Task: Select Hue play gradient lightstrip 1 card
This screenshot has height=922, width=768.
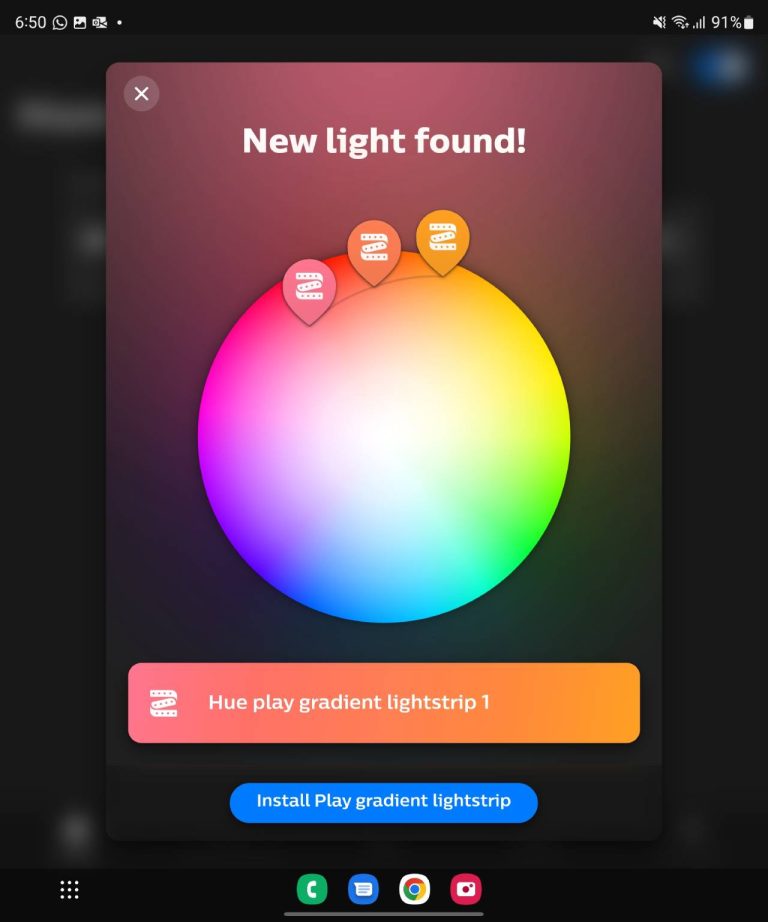Action: pyautogui.click(x=384, y=703)
